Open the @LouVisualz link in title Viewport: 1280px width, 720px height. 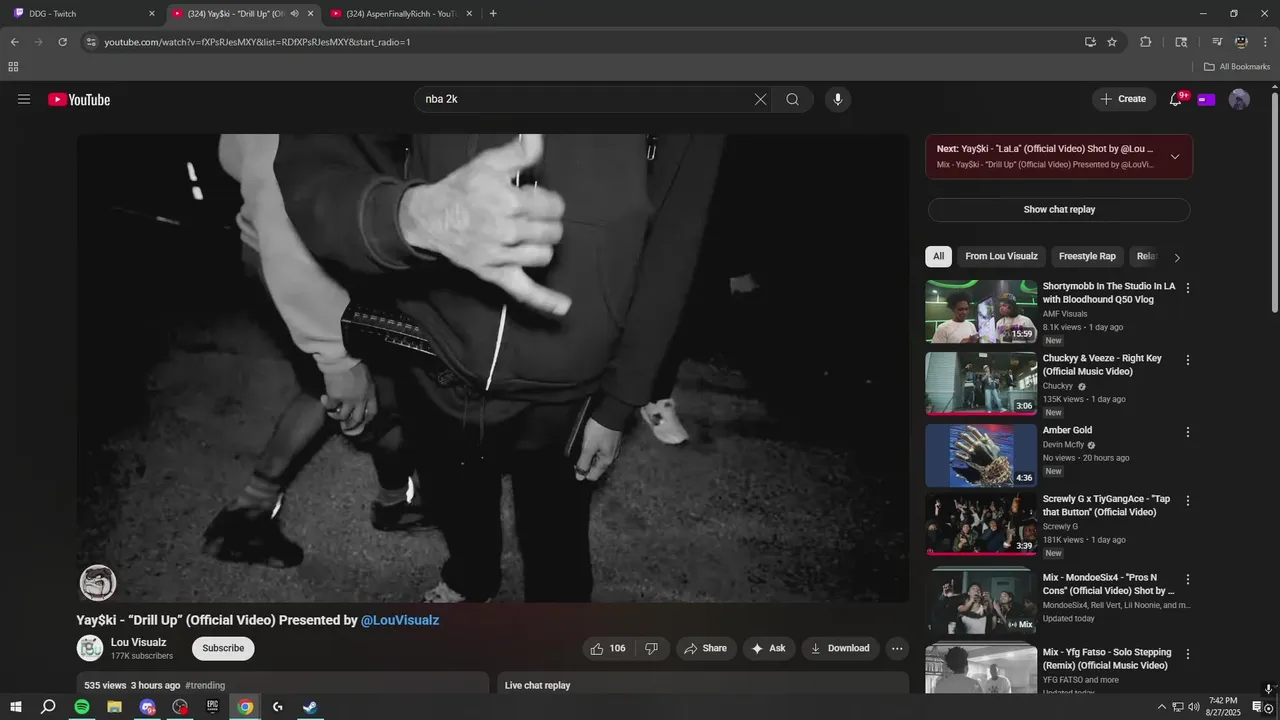tap(400, 620)
